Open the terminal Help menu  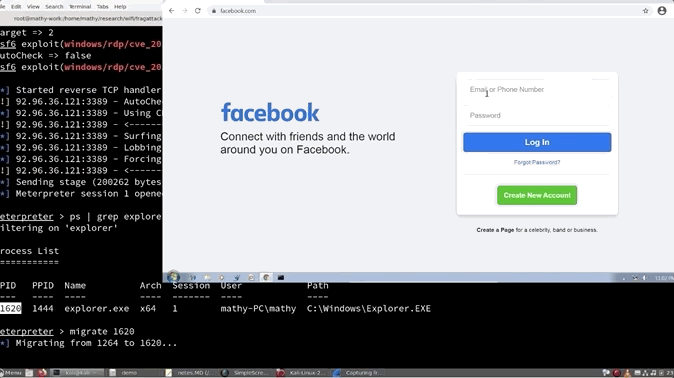[x=120, y=6]
